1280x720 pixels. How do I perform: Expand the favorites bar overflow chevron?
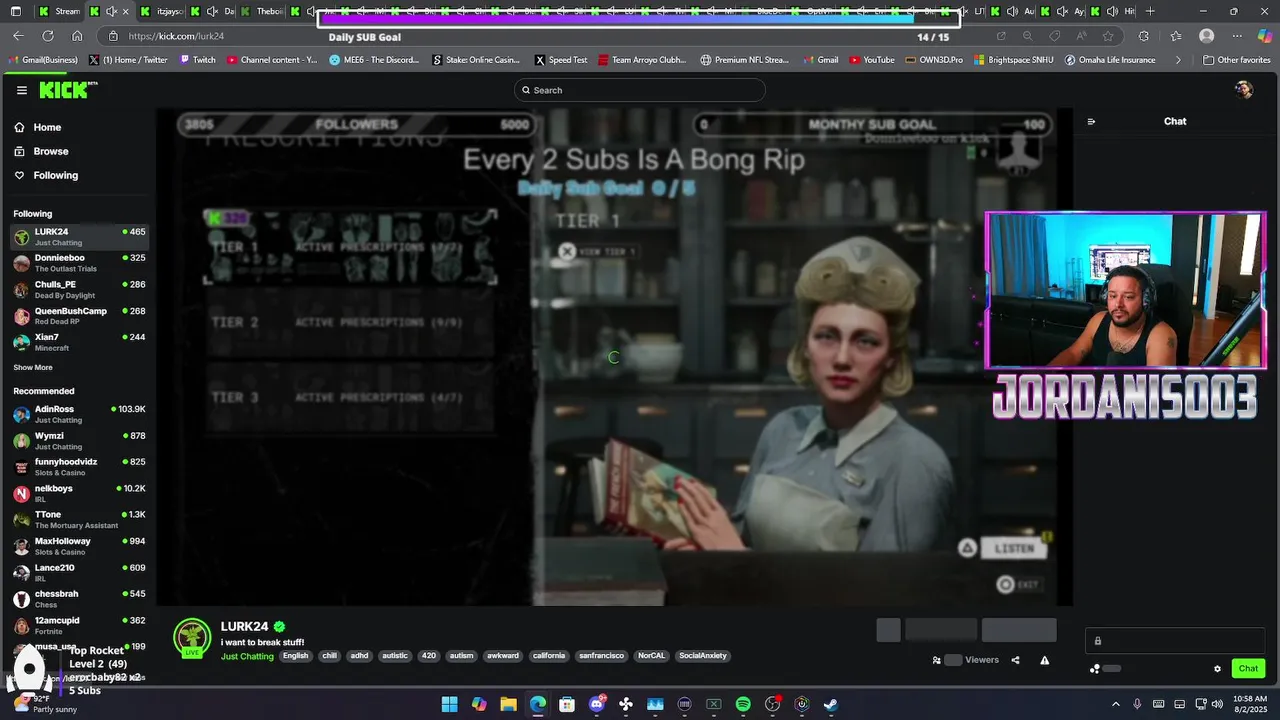click(1178, 60)
